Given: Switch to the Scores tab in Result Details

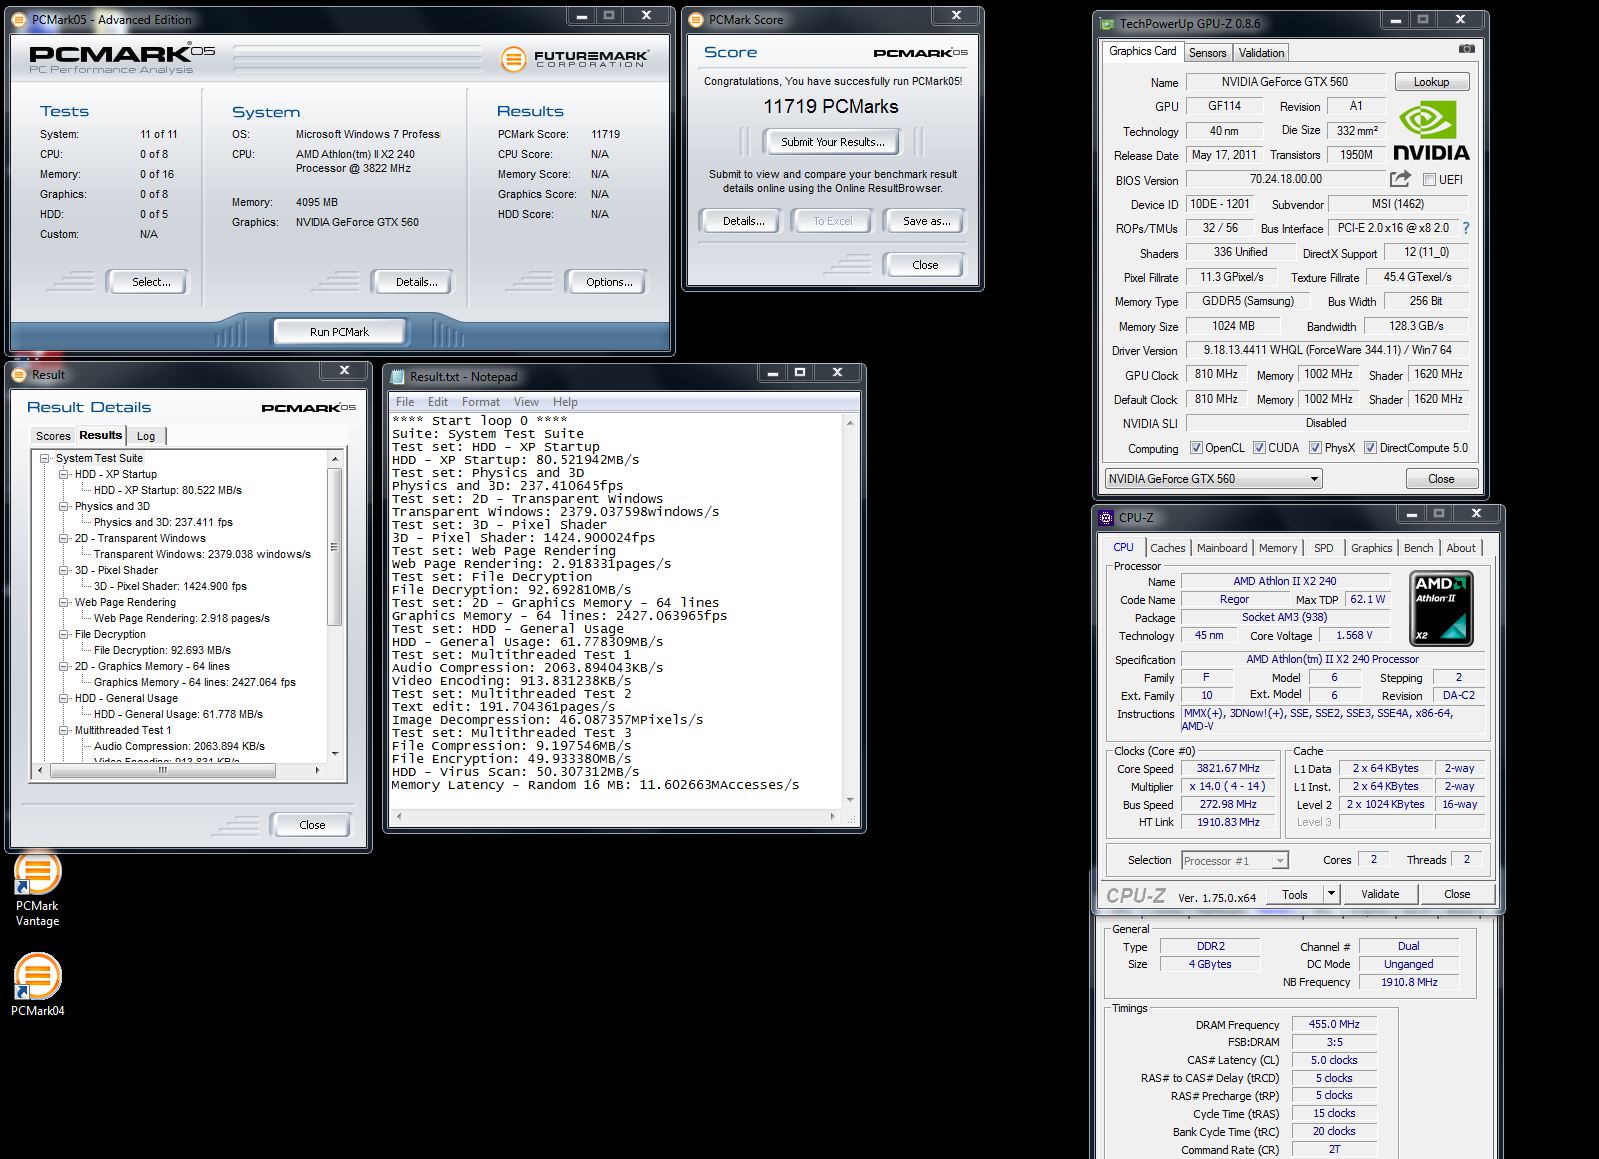Looking at the screenshot, I should click(x=53, y=436).
